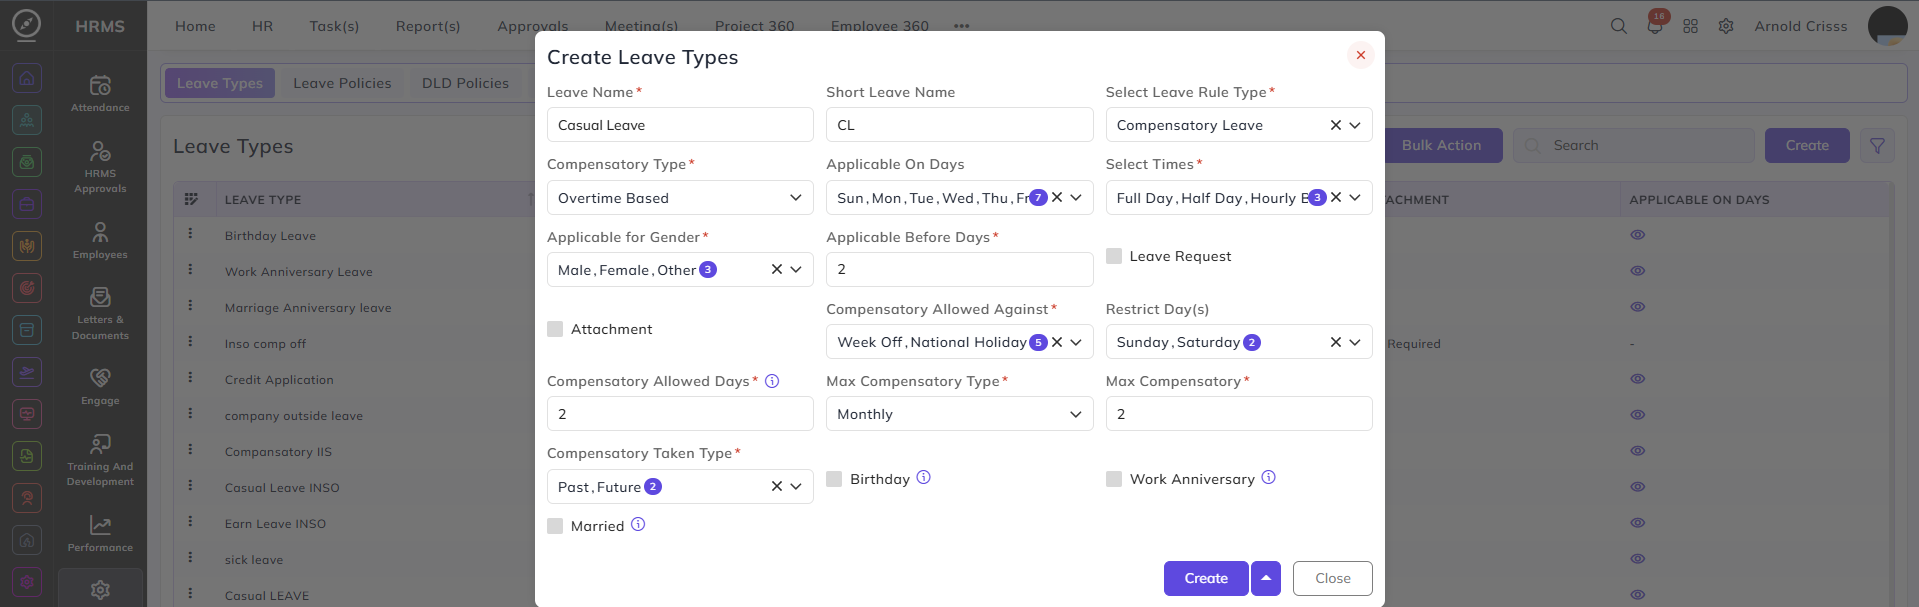Click the info icon beside Birthday

pyautogui.click(x=923, y=478)
